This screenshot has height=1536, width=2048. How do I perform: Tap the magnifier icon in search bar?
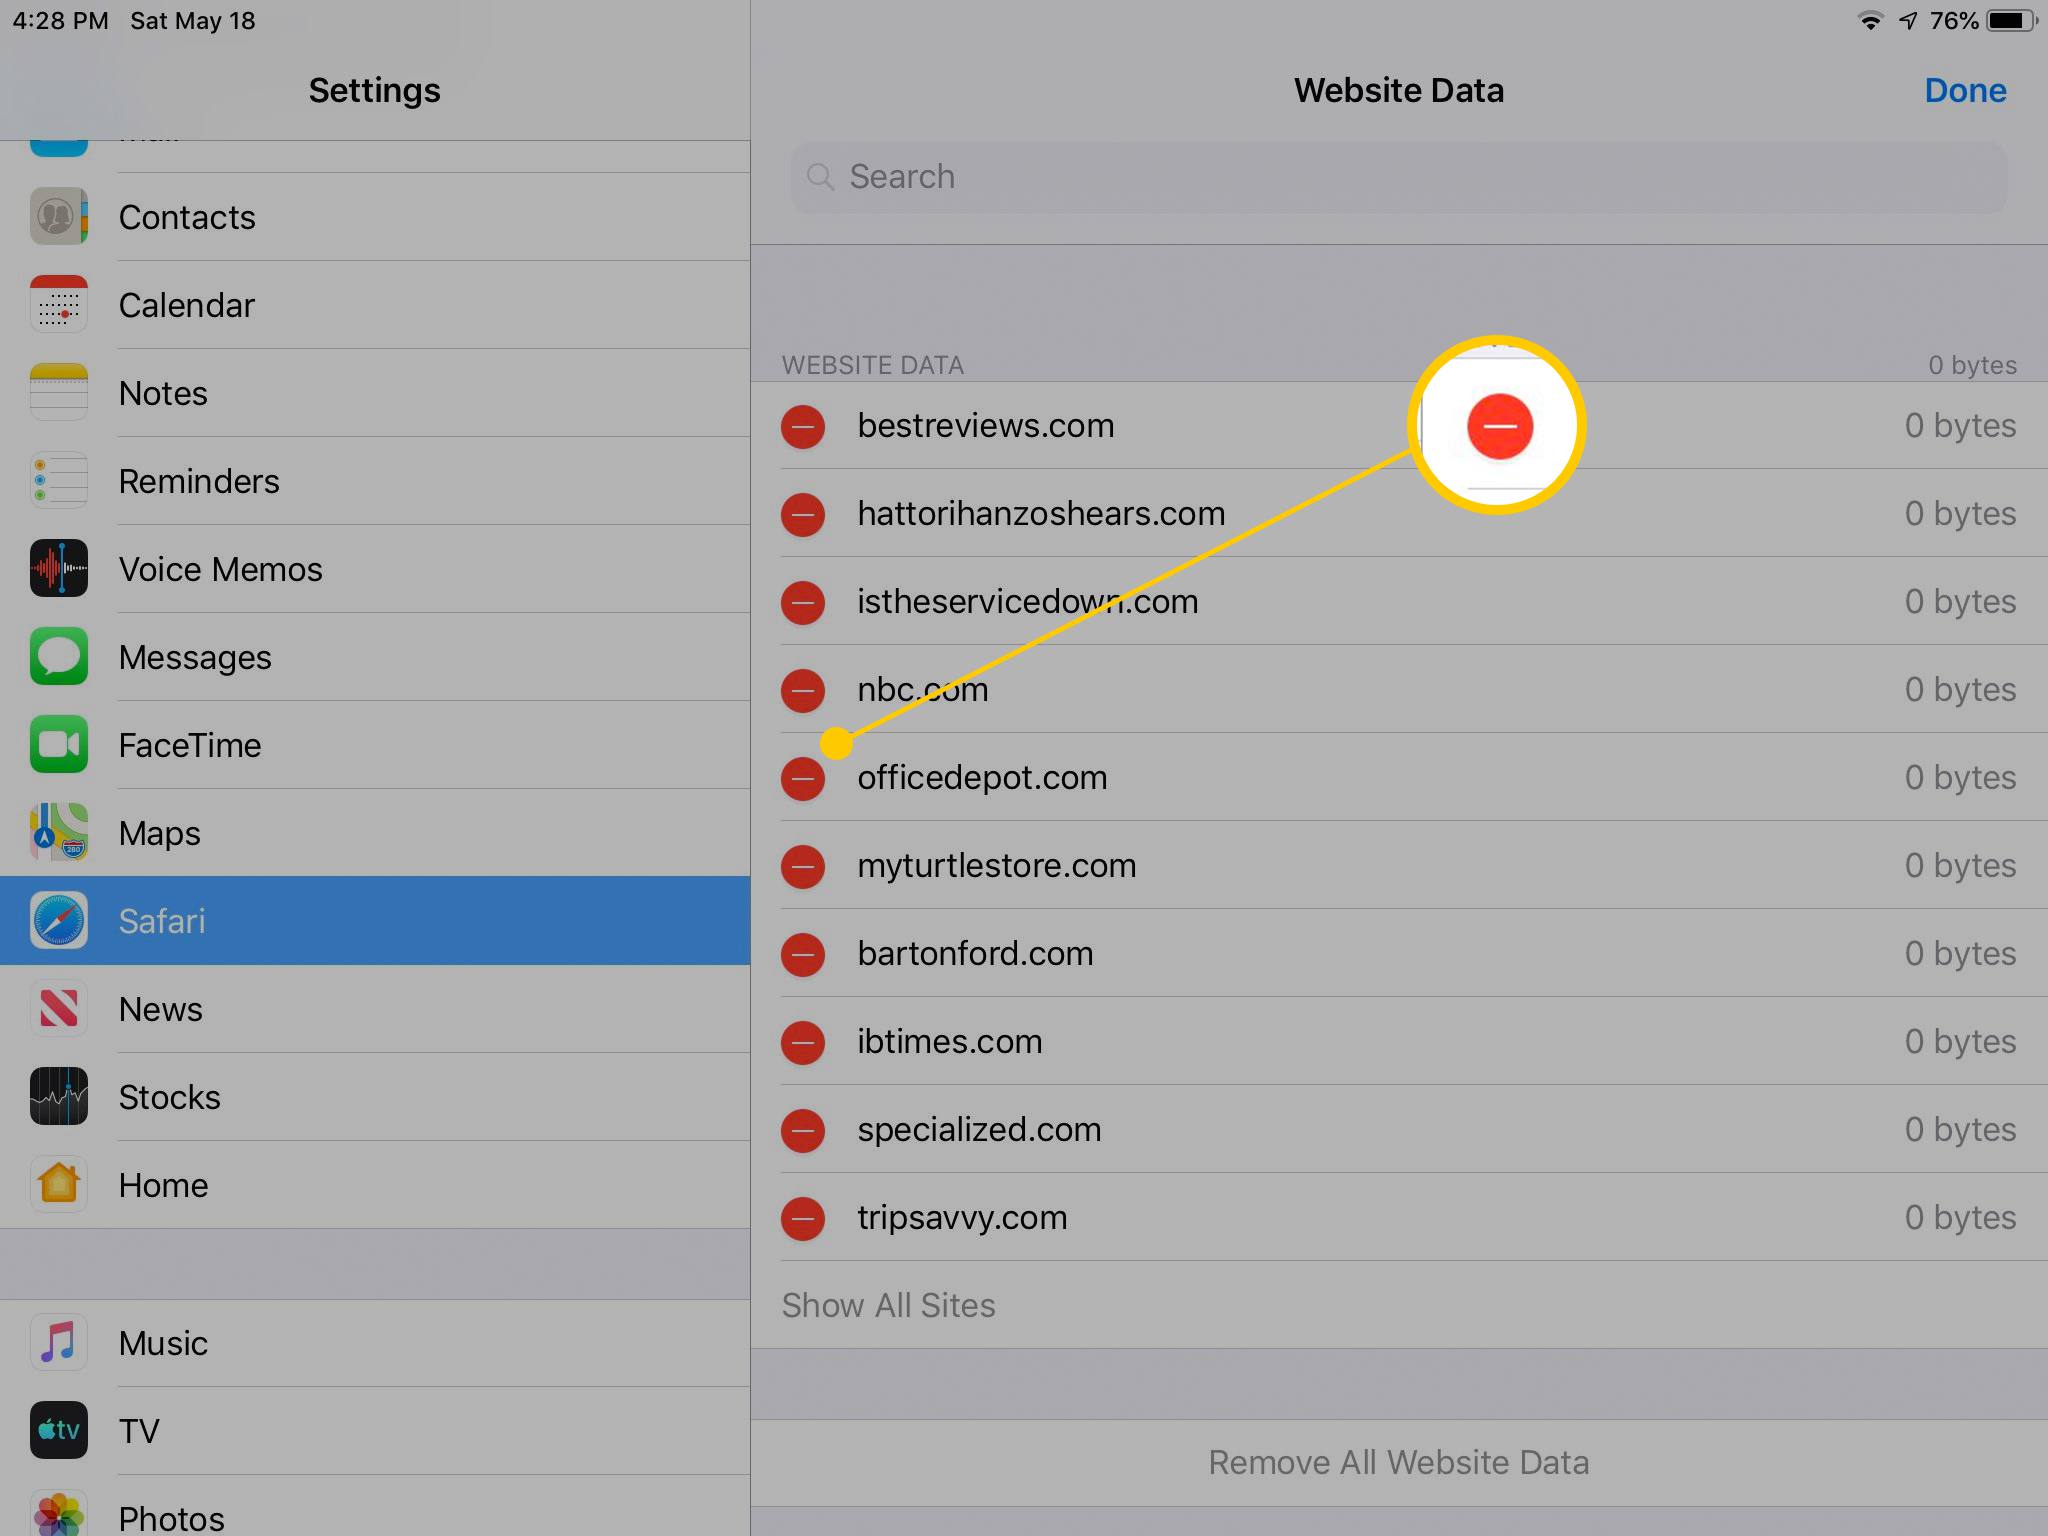(x=820, y=177)
